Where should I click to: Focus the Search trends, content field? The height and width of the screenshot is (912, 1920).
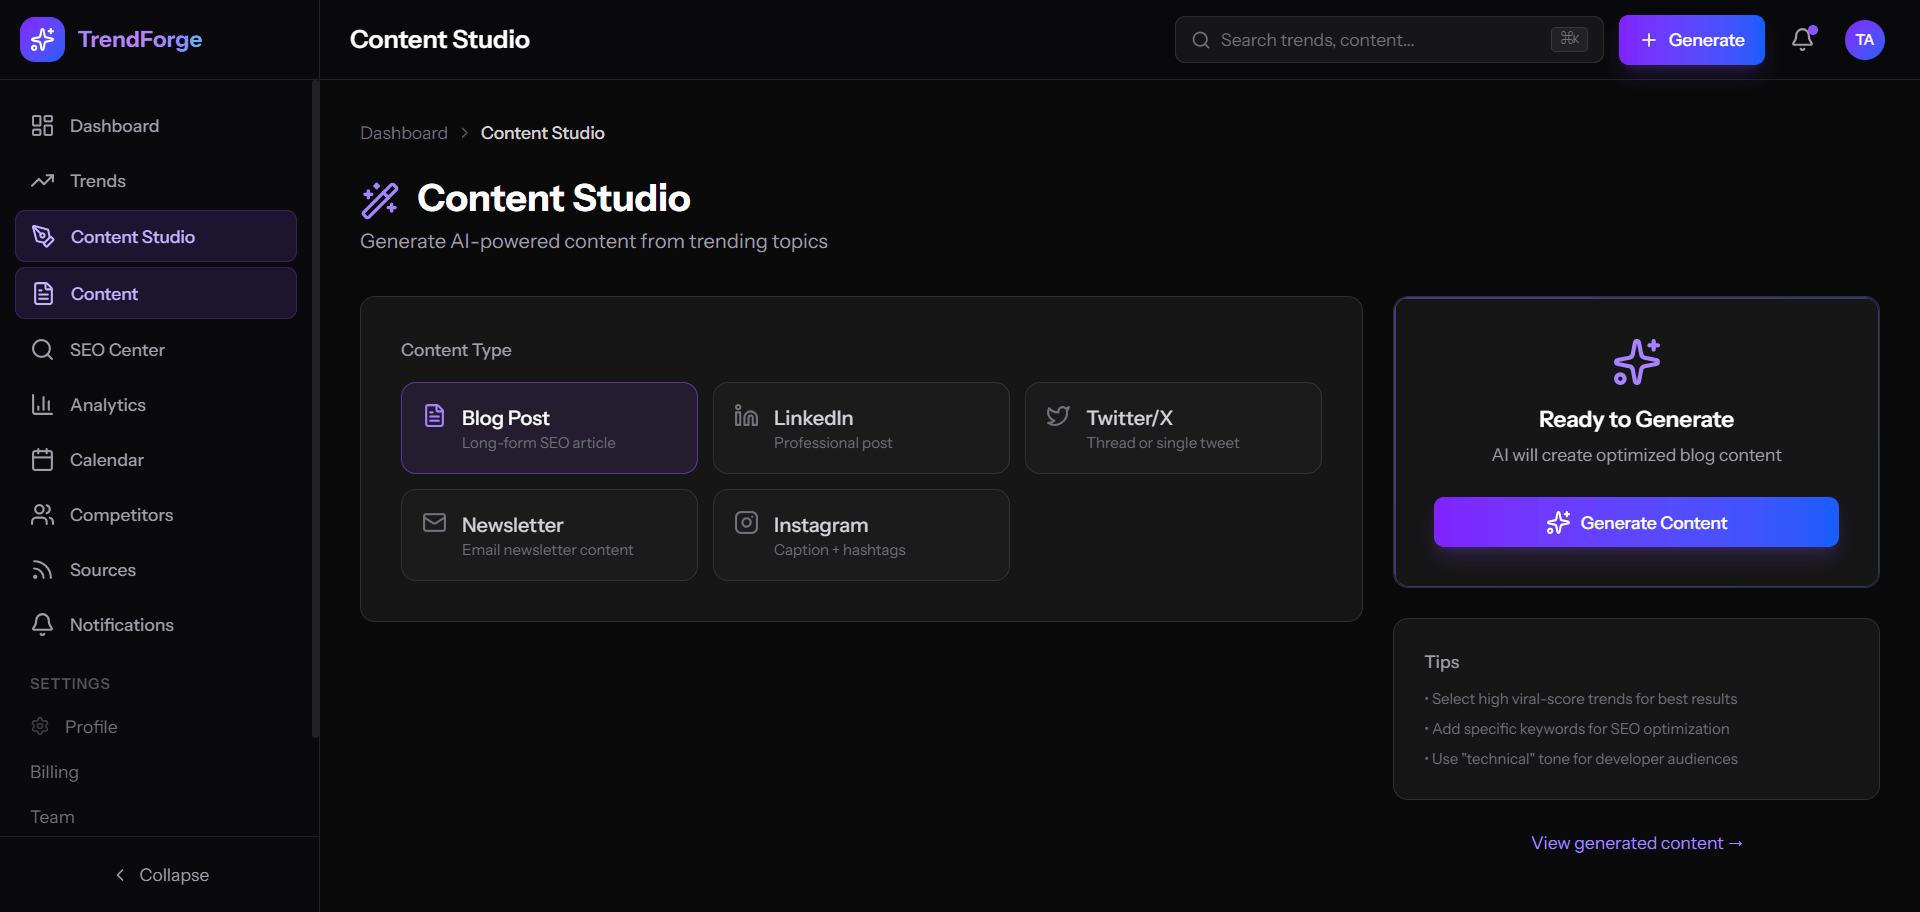click(x=1389, y=40)
